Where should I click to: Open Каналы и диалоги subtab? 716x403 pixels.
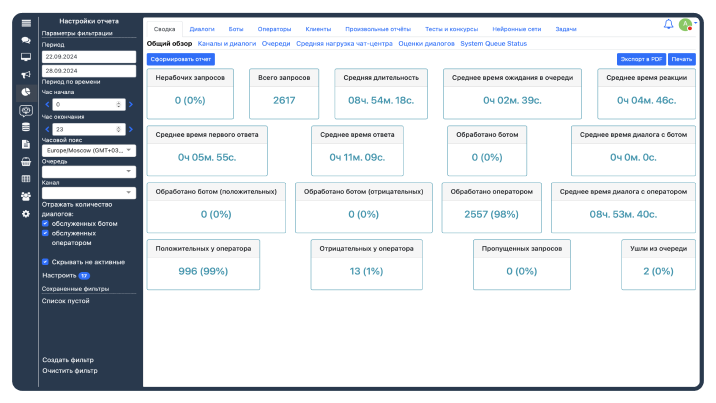pyautogui.click(x=227, y=44)
